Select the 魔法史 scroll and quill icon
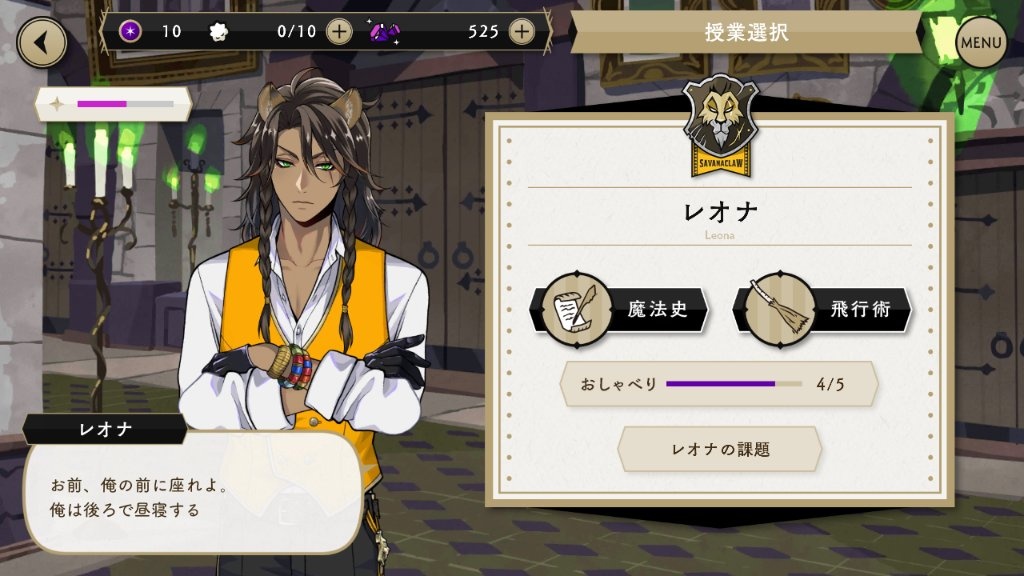 (576, 310)
